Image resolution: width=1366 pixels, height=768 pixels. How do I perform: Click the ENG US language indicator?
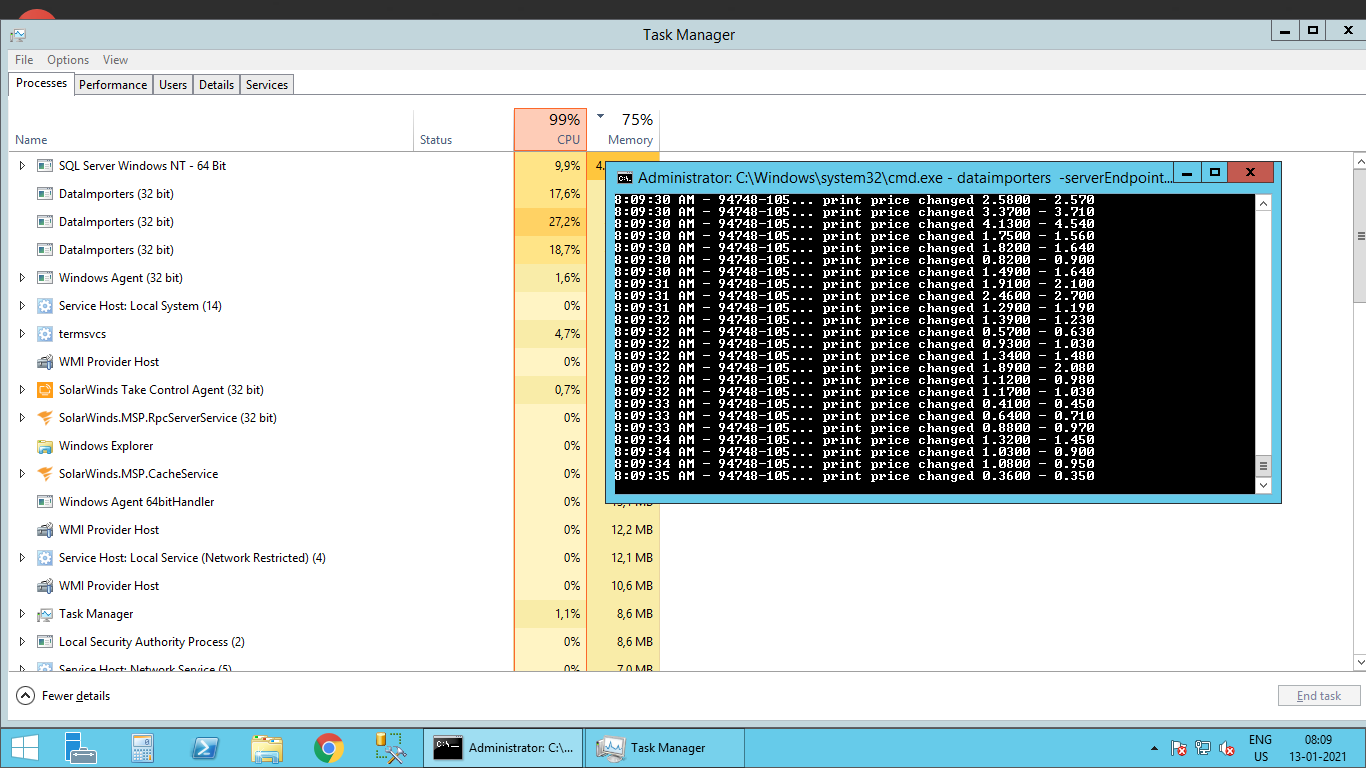click(1260, 748)
